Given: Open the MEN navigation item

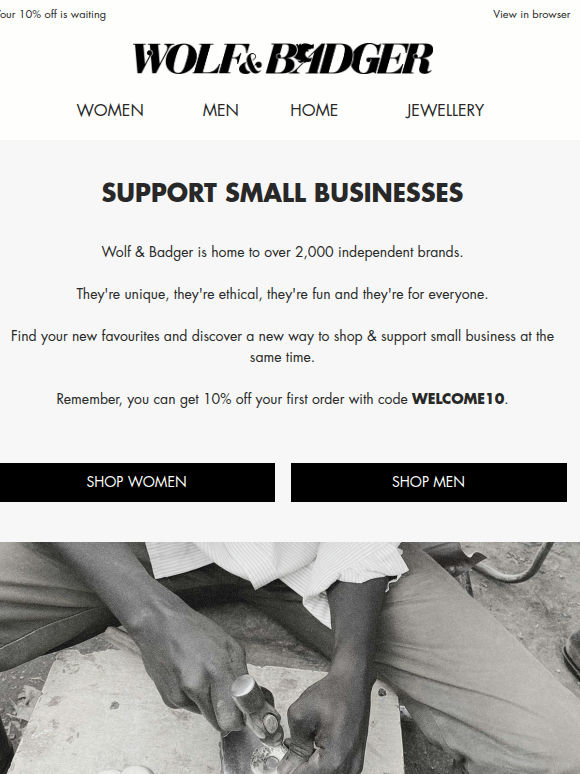Looking at the screenshot, I should [220, 110].
